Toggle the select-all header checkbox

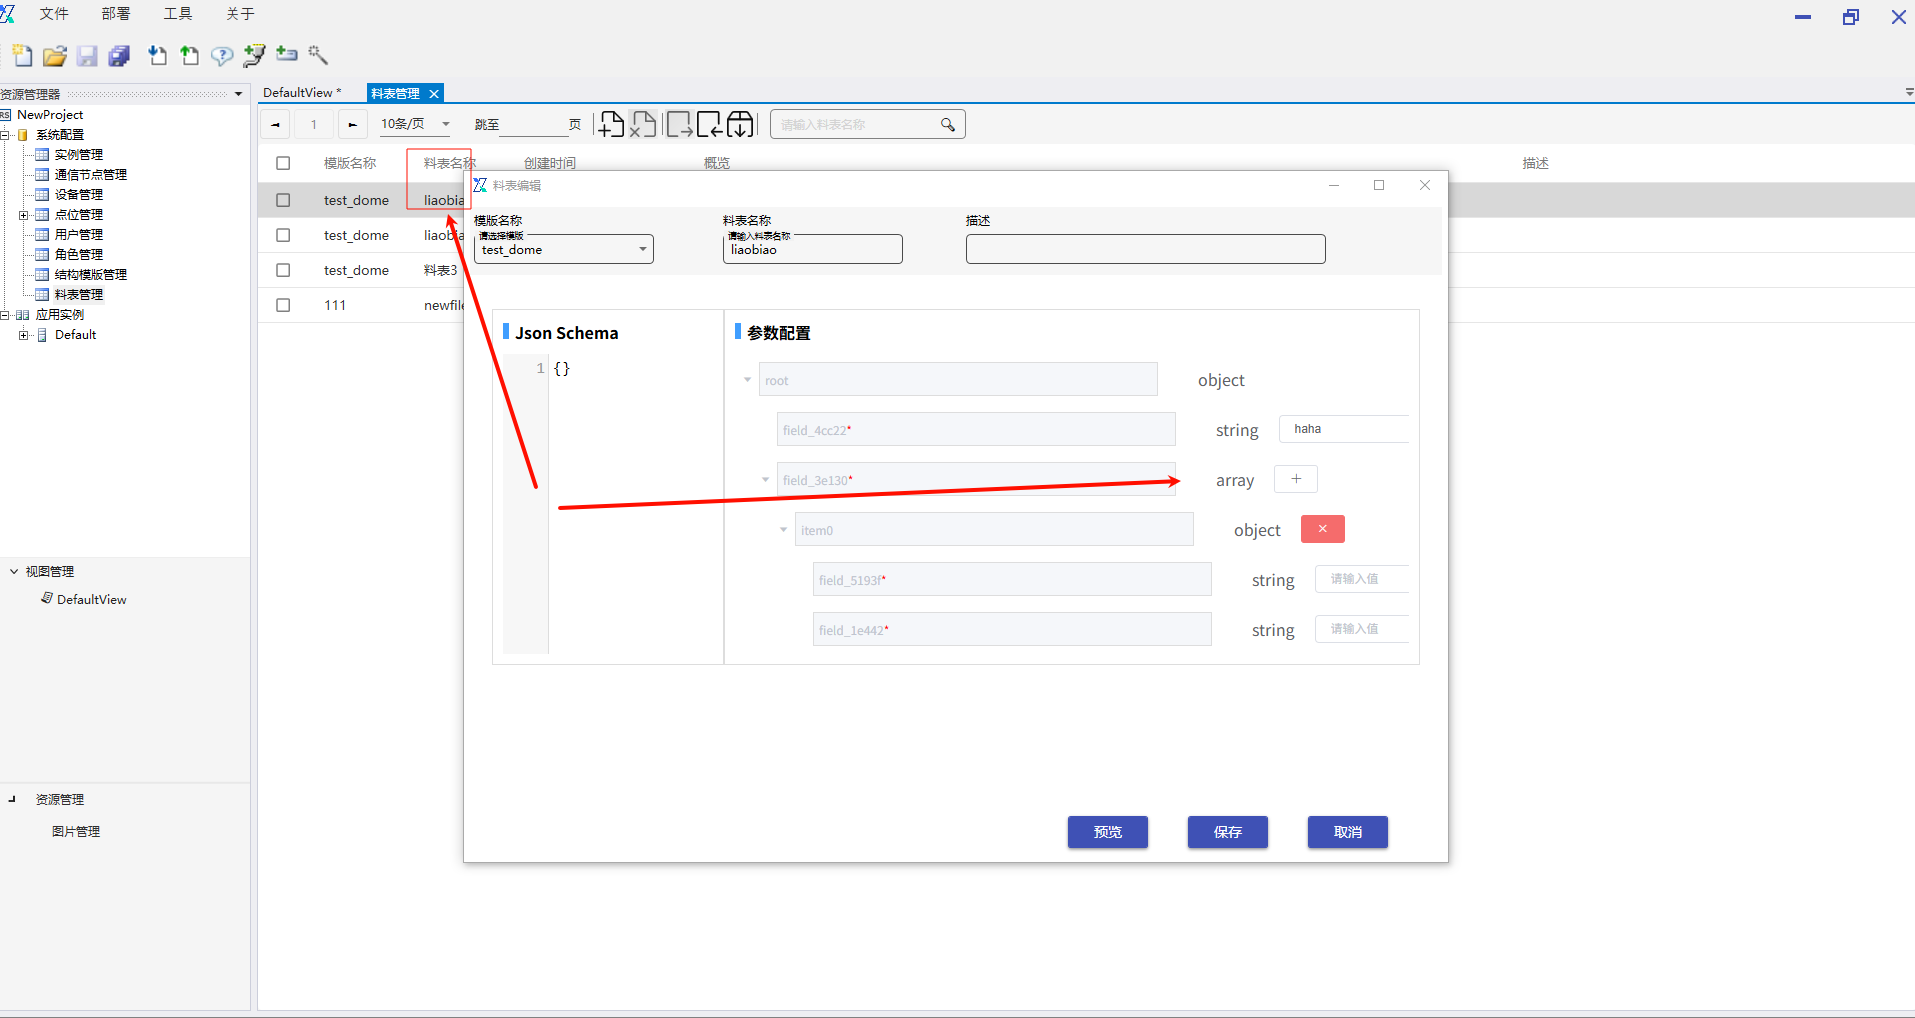coord(283,163)
